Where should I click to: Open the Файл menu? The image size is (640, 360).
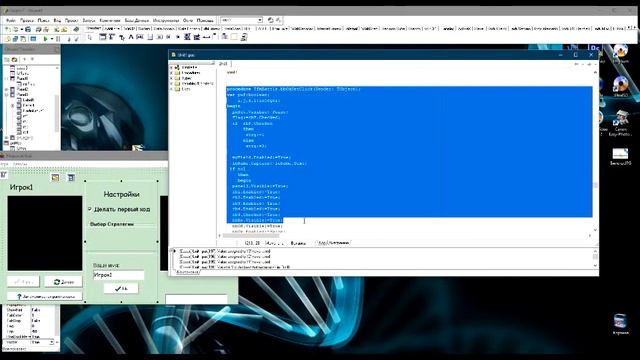click(x=11, y=20)
